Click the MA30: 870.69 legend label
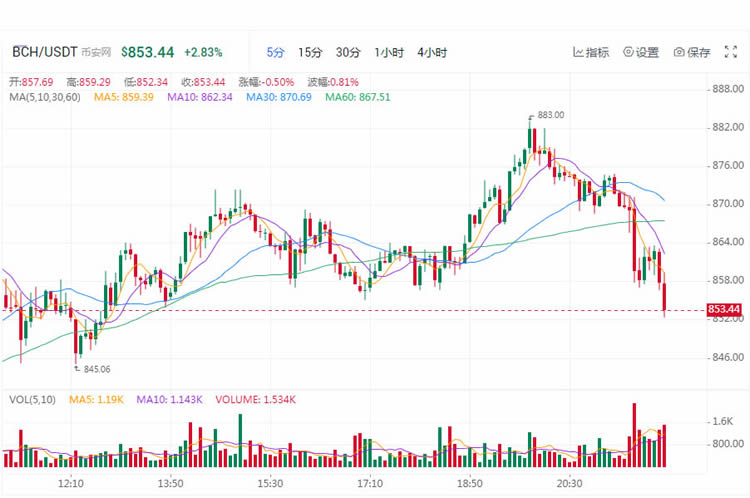This screenshot has width=750, height=498. pyautogui.click(x=278, y=97)
